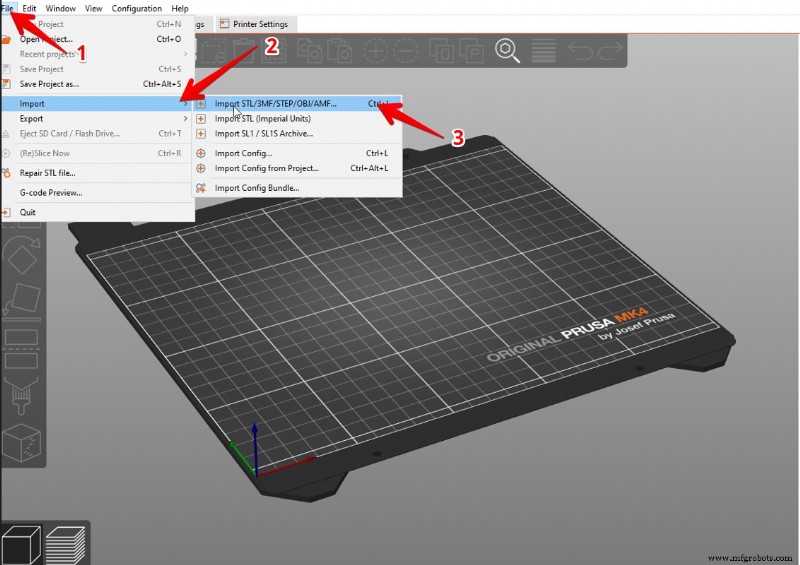
Task: Expand the Export submenu
Action: pyautogui.click(x=97, y=118)
